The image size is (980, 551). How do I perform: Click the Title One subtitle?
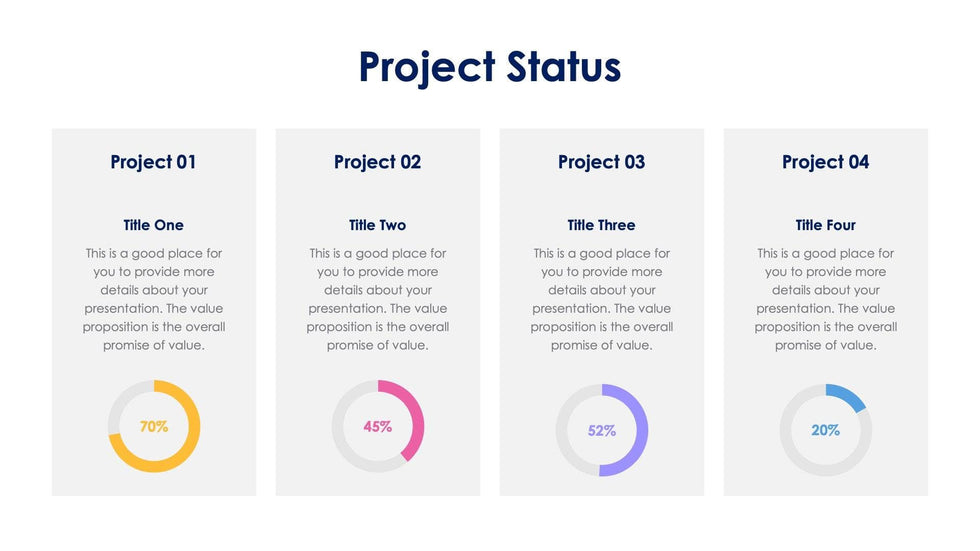coord(153,225)
